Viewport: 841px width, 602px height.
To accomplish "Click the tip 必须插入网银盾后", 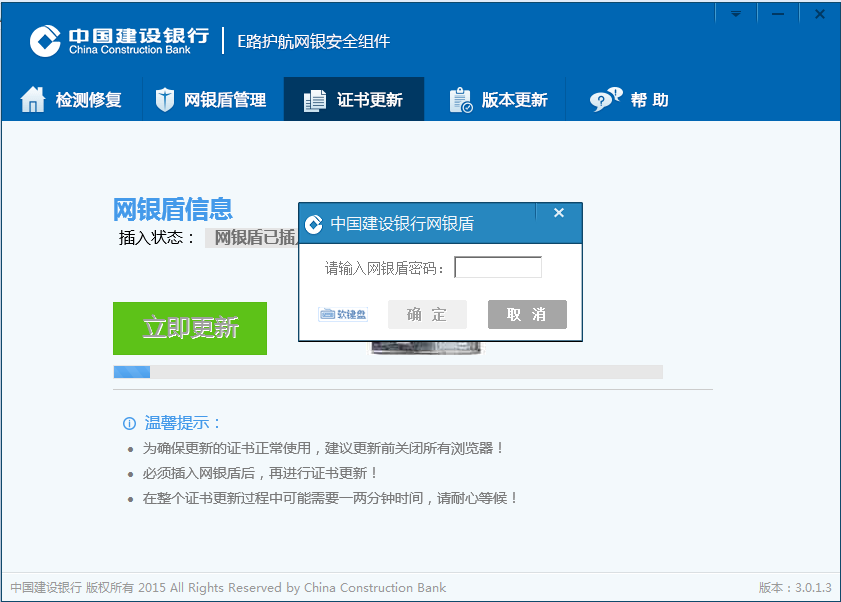I will [x=260, y=473].
